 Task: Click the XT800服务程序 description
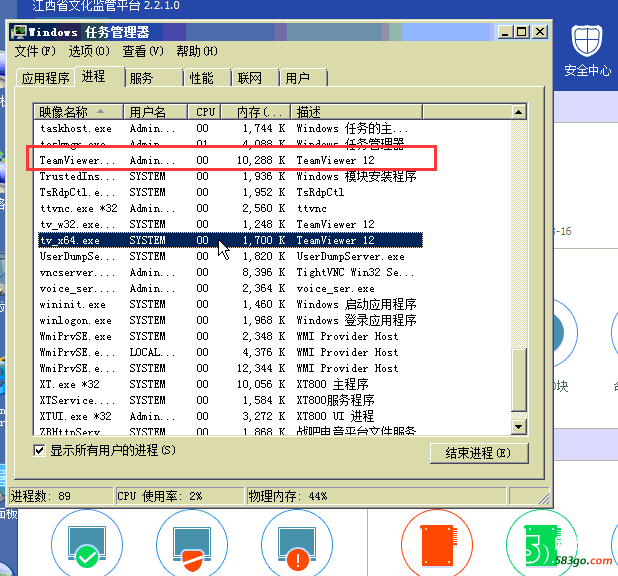pyautogui.click(x=335, y=401)
